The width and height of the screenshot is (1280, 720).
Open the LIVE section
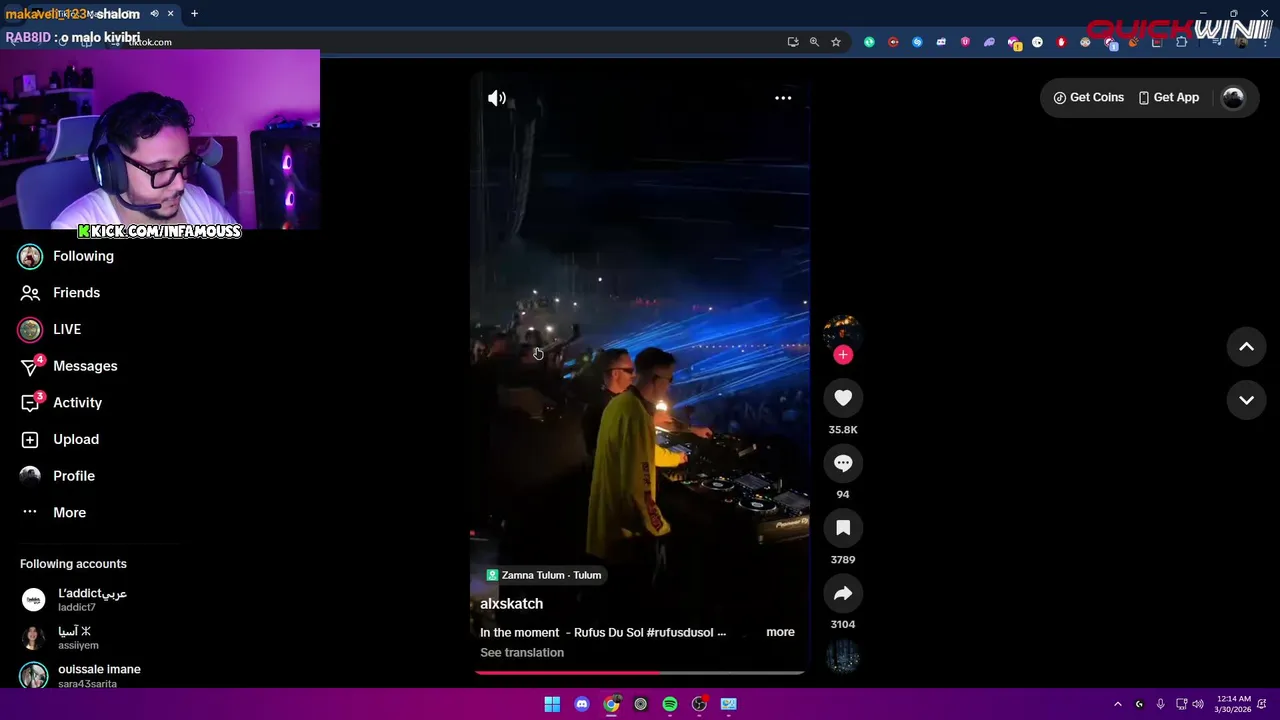click(x=50, y=329)
